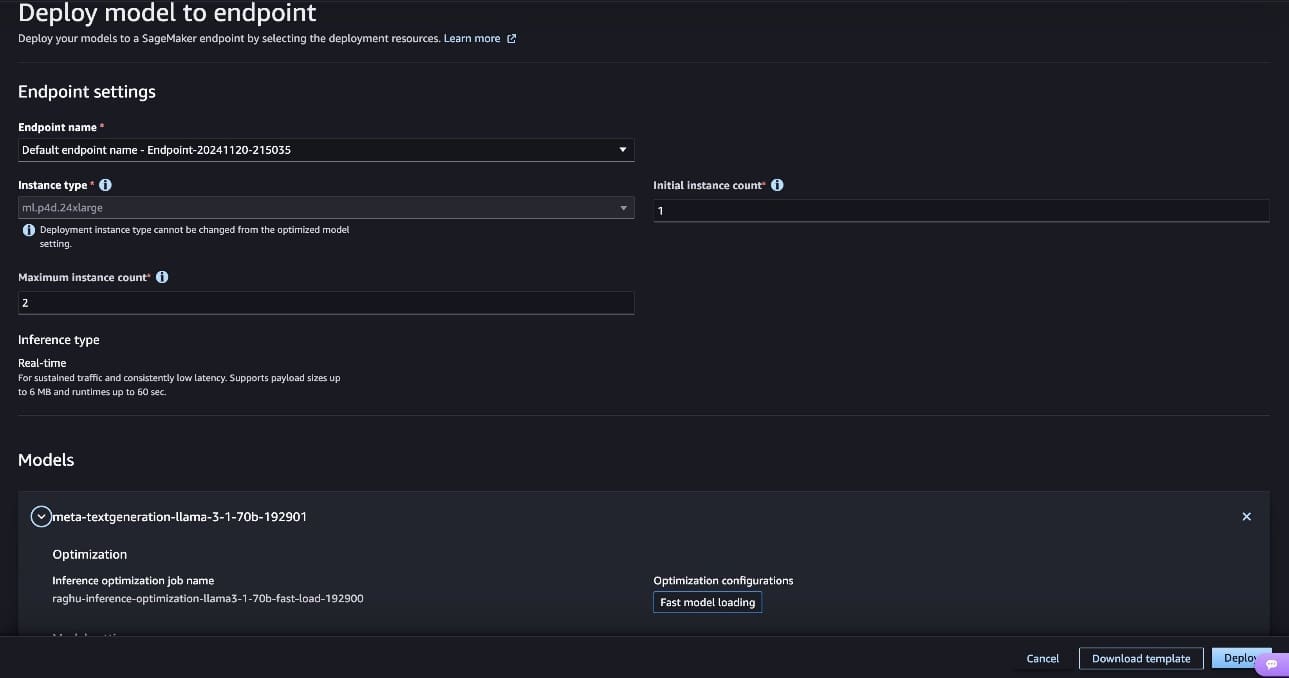Viewport: 1289px width, 678px height.
Task: Click info icon in instance type notice
Action: (x=29, y=230)
